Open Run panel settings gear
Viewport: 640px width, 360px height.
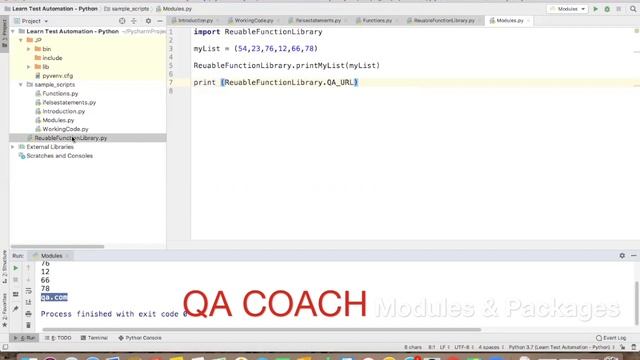622,256
